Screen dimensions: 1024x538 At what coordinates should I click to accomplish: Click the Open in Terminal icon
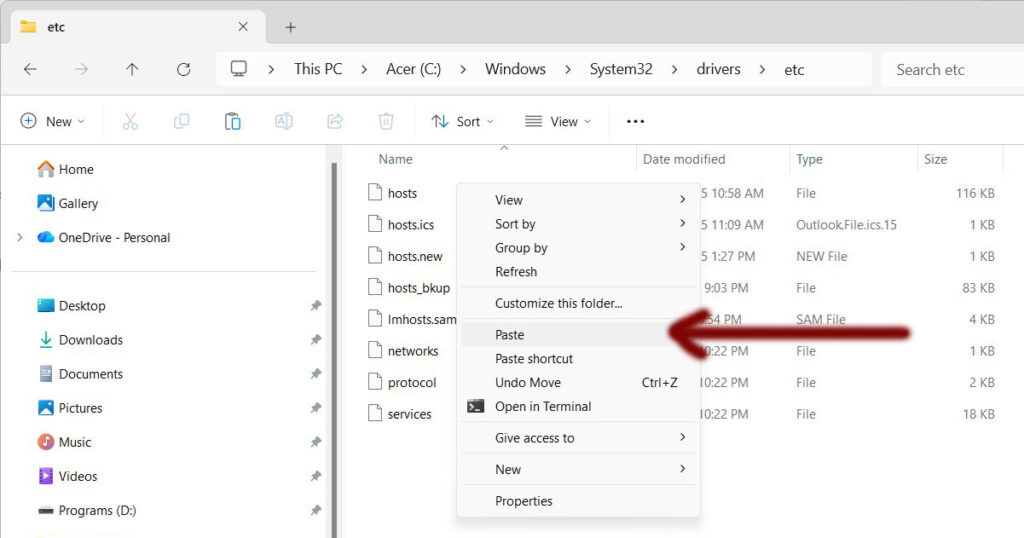[x=476, y=406]
